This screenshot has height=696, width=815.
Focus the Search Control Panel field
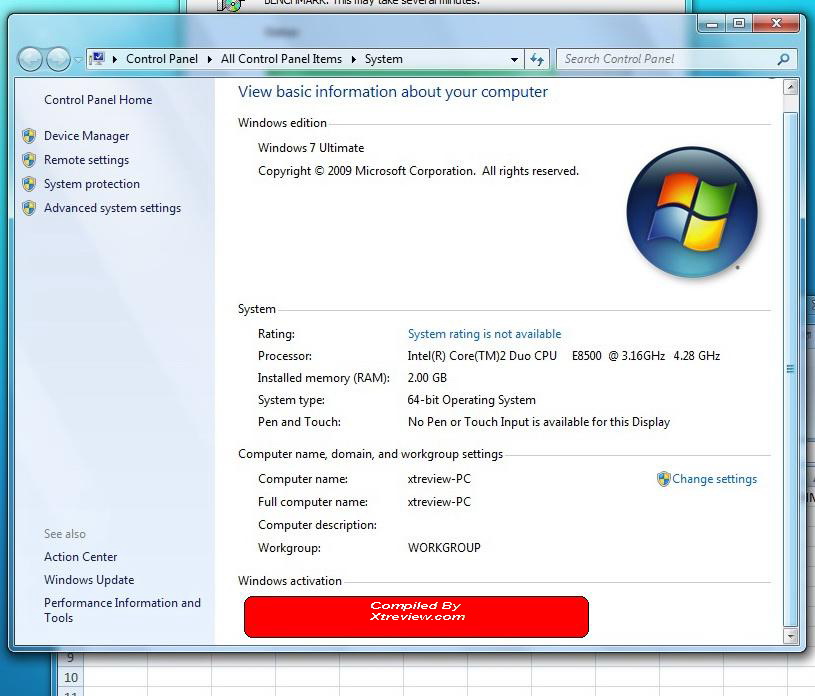(665, 59)
